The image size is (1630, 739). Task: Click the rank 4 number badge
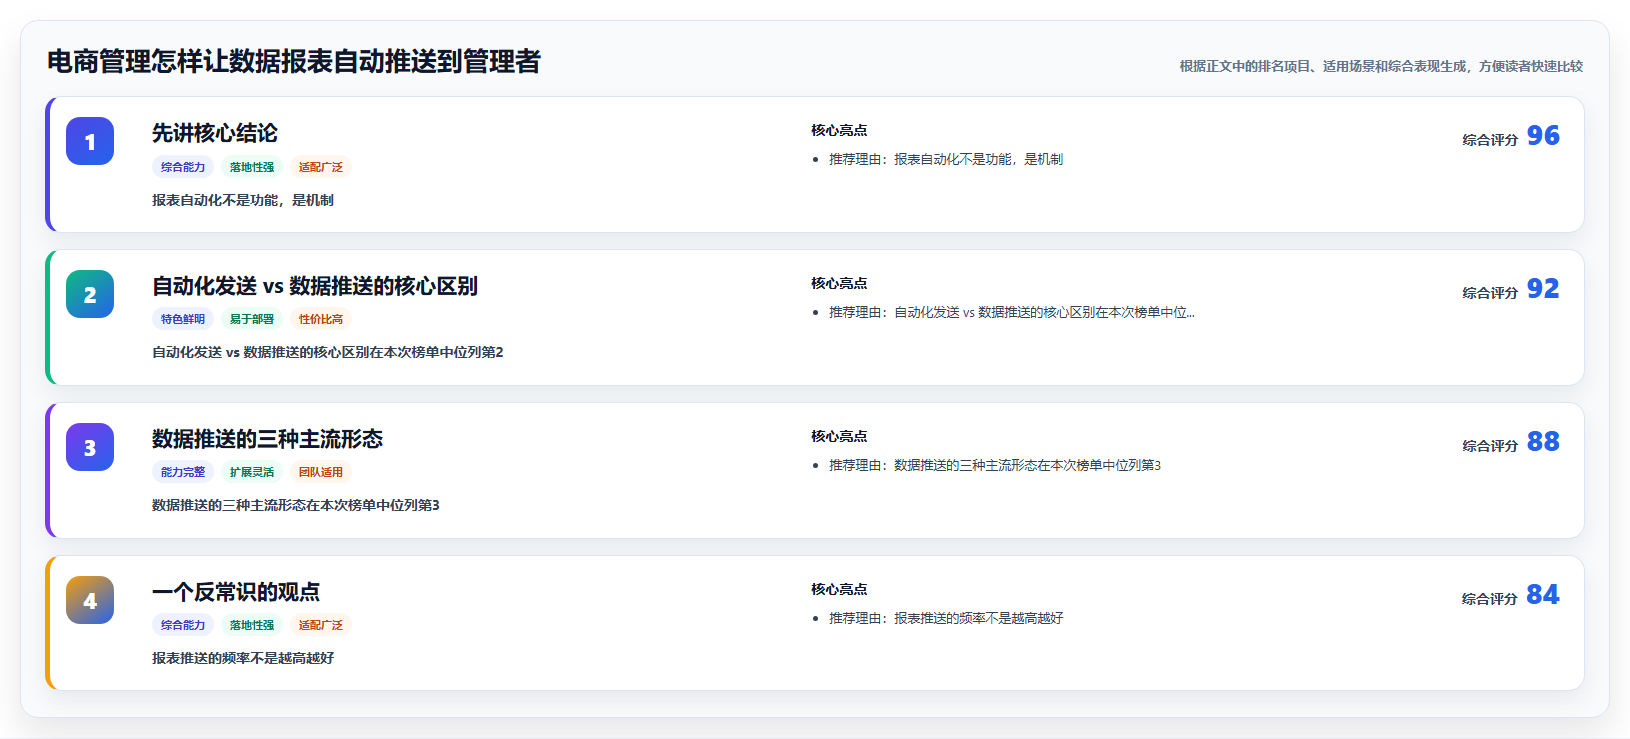click(90, 600)
